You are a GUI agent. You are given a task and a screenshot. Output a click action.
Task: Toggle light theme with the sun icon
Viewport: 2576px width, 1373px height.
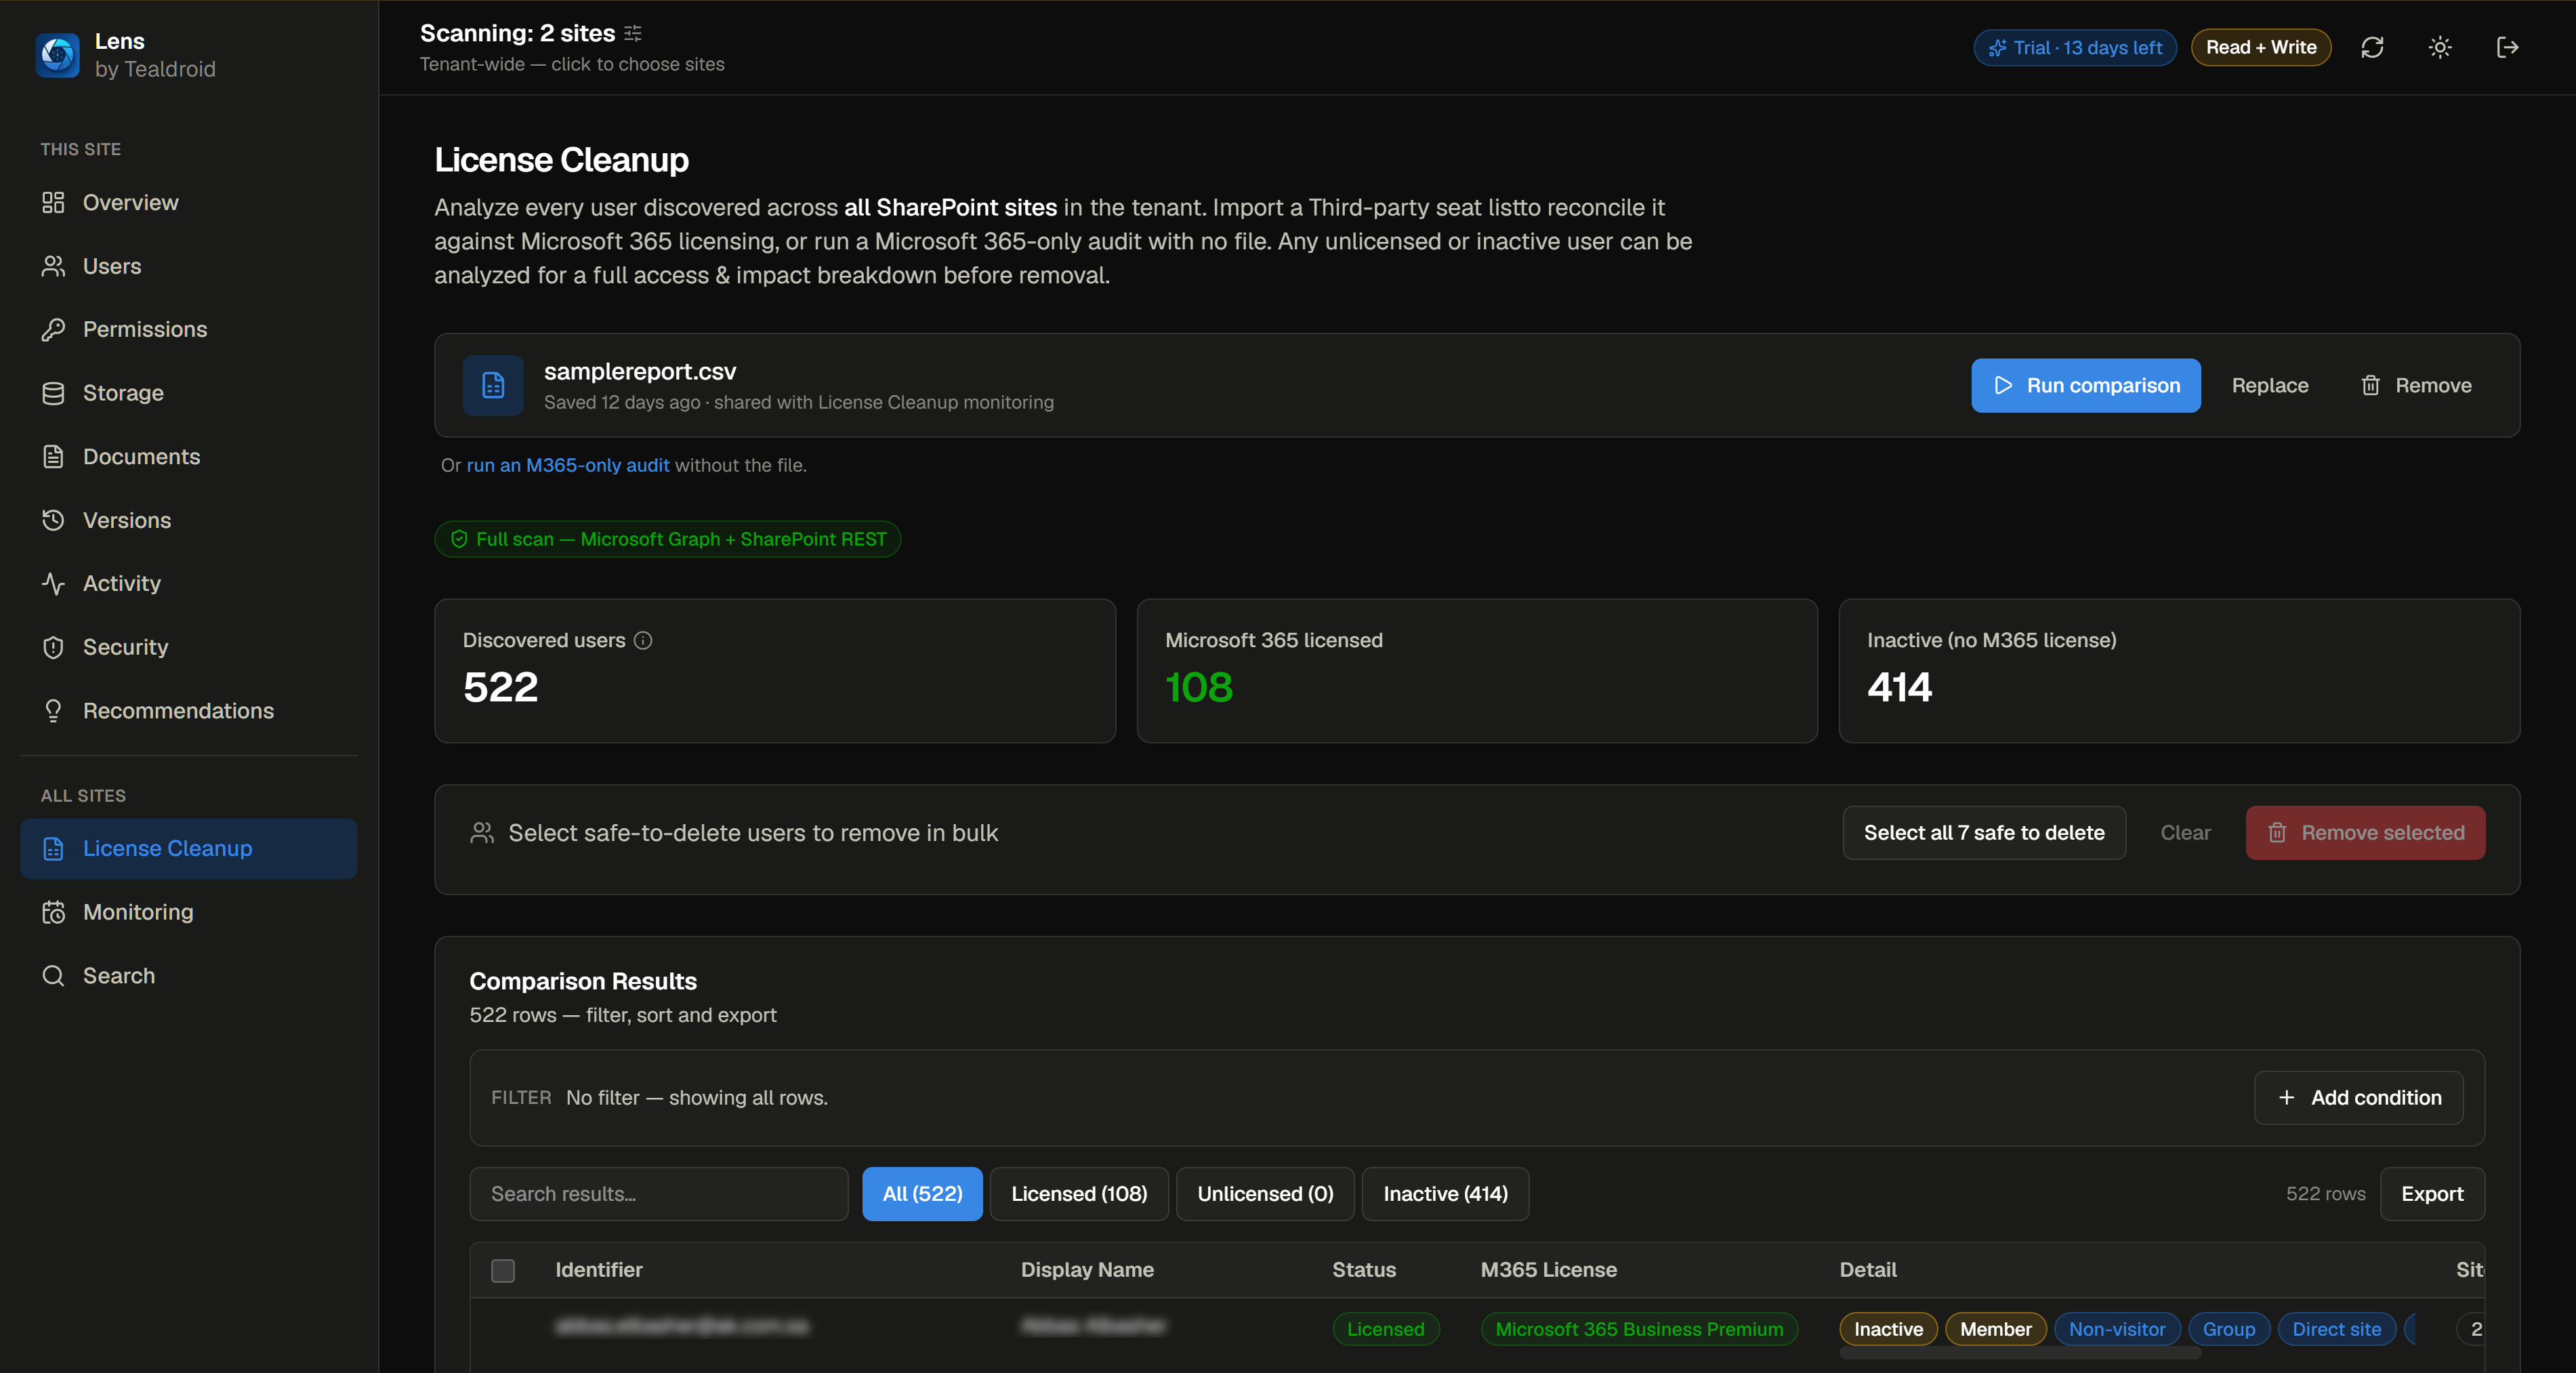coord(2440,47)
